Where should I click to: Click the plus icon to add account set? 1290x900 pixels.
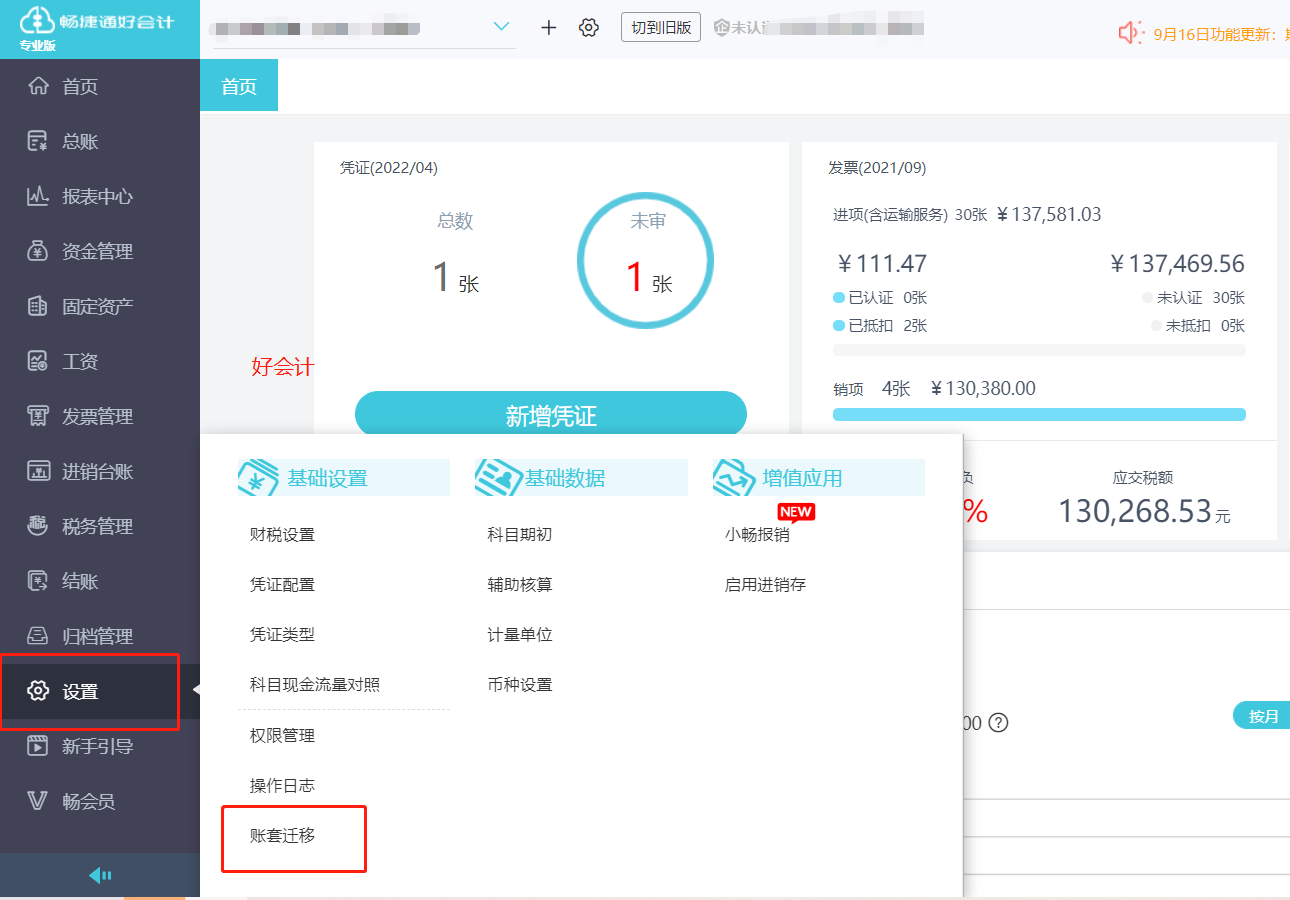(x=548, y=27)
